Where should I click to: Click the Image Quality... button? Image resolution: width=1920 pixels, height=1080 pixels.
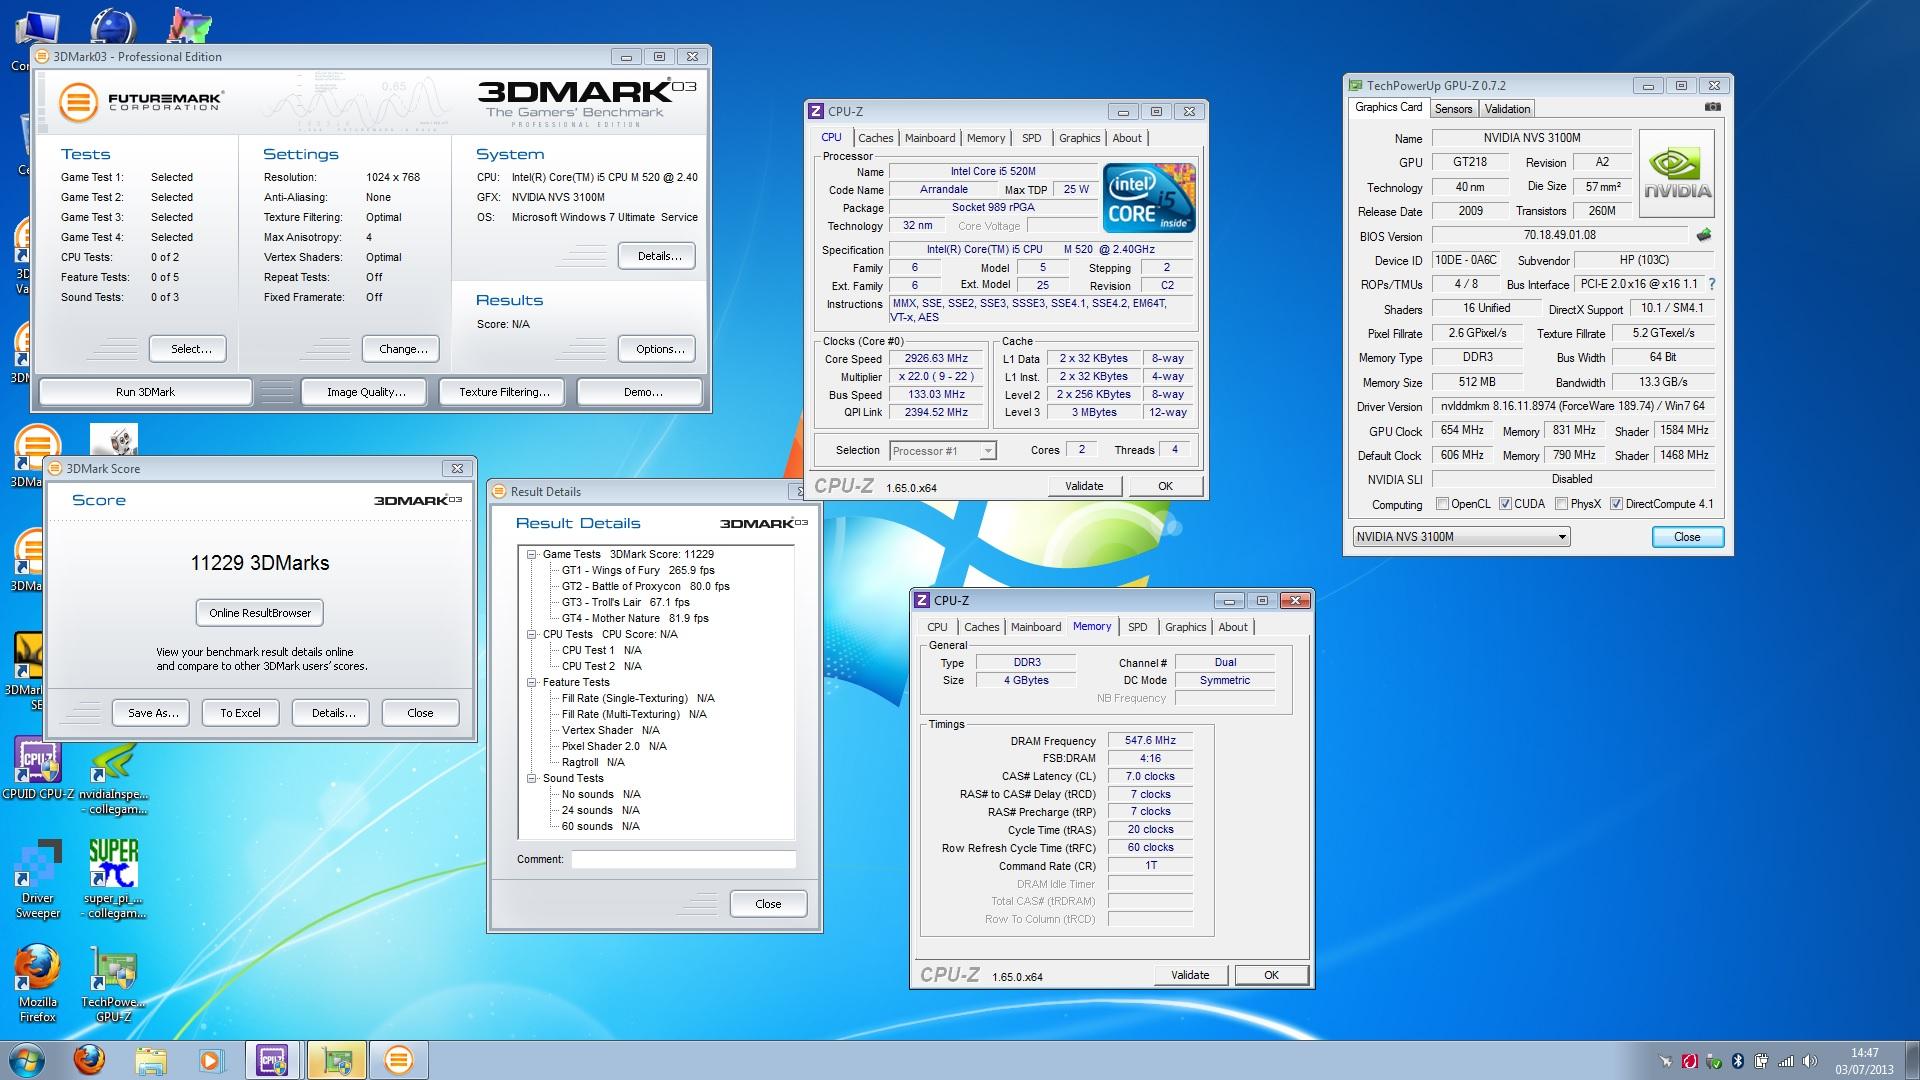[366, 392]
